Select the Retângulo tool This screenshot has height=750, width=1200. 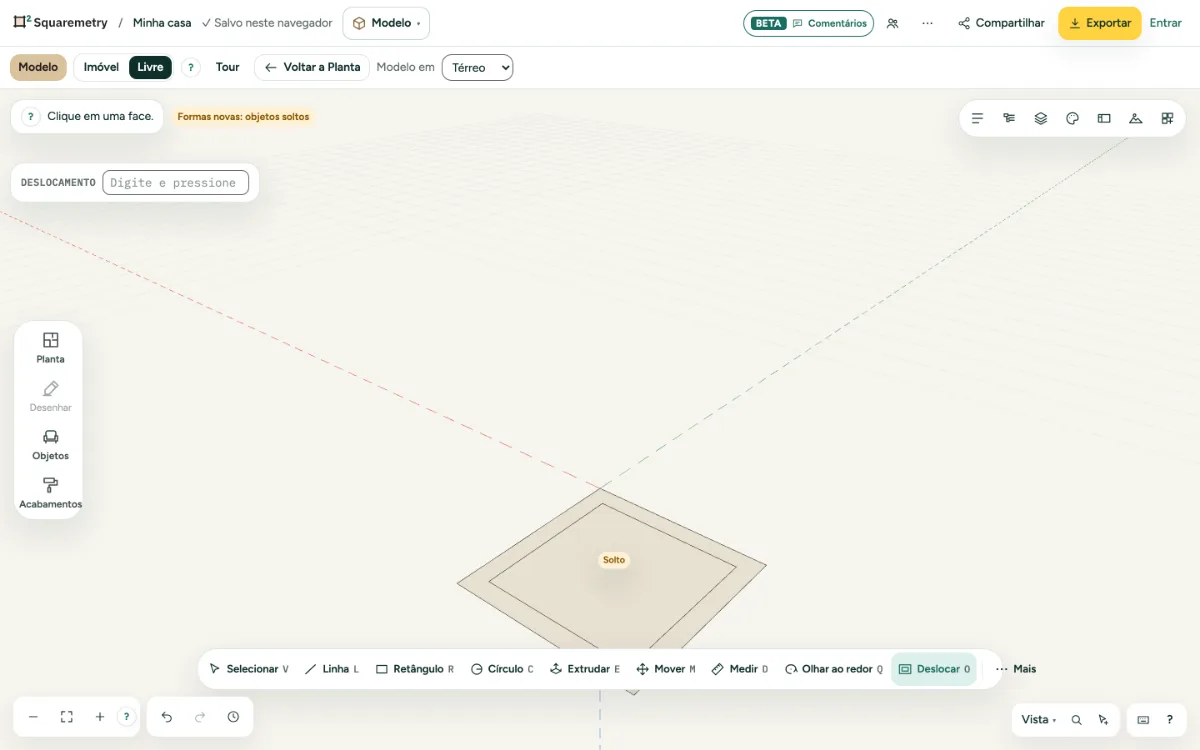415,669
